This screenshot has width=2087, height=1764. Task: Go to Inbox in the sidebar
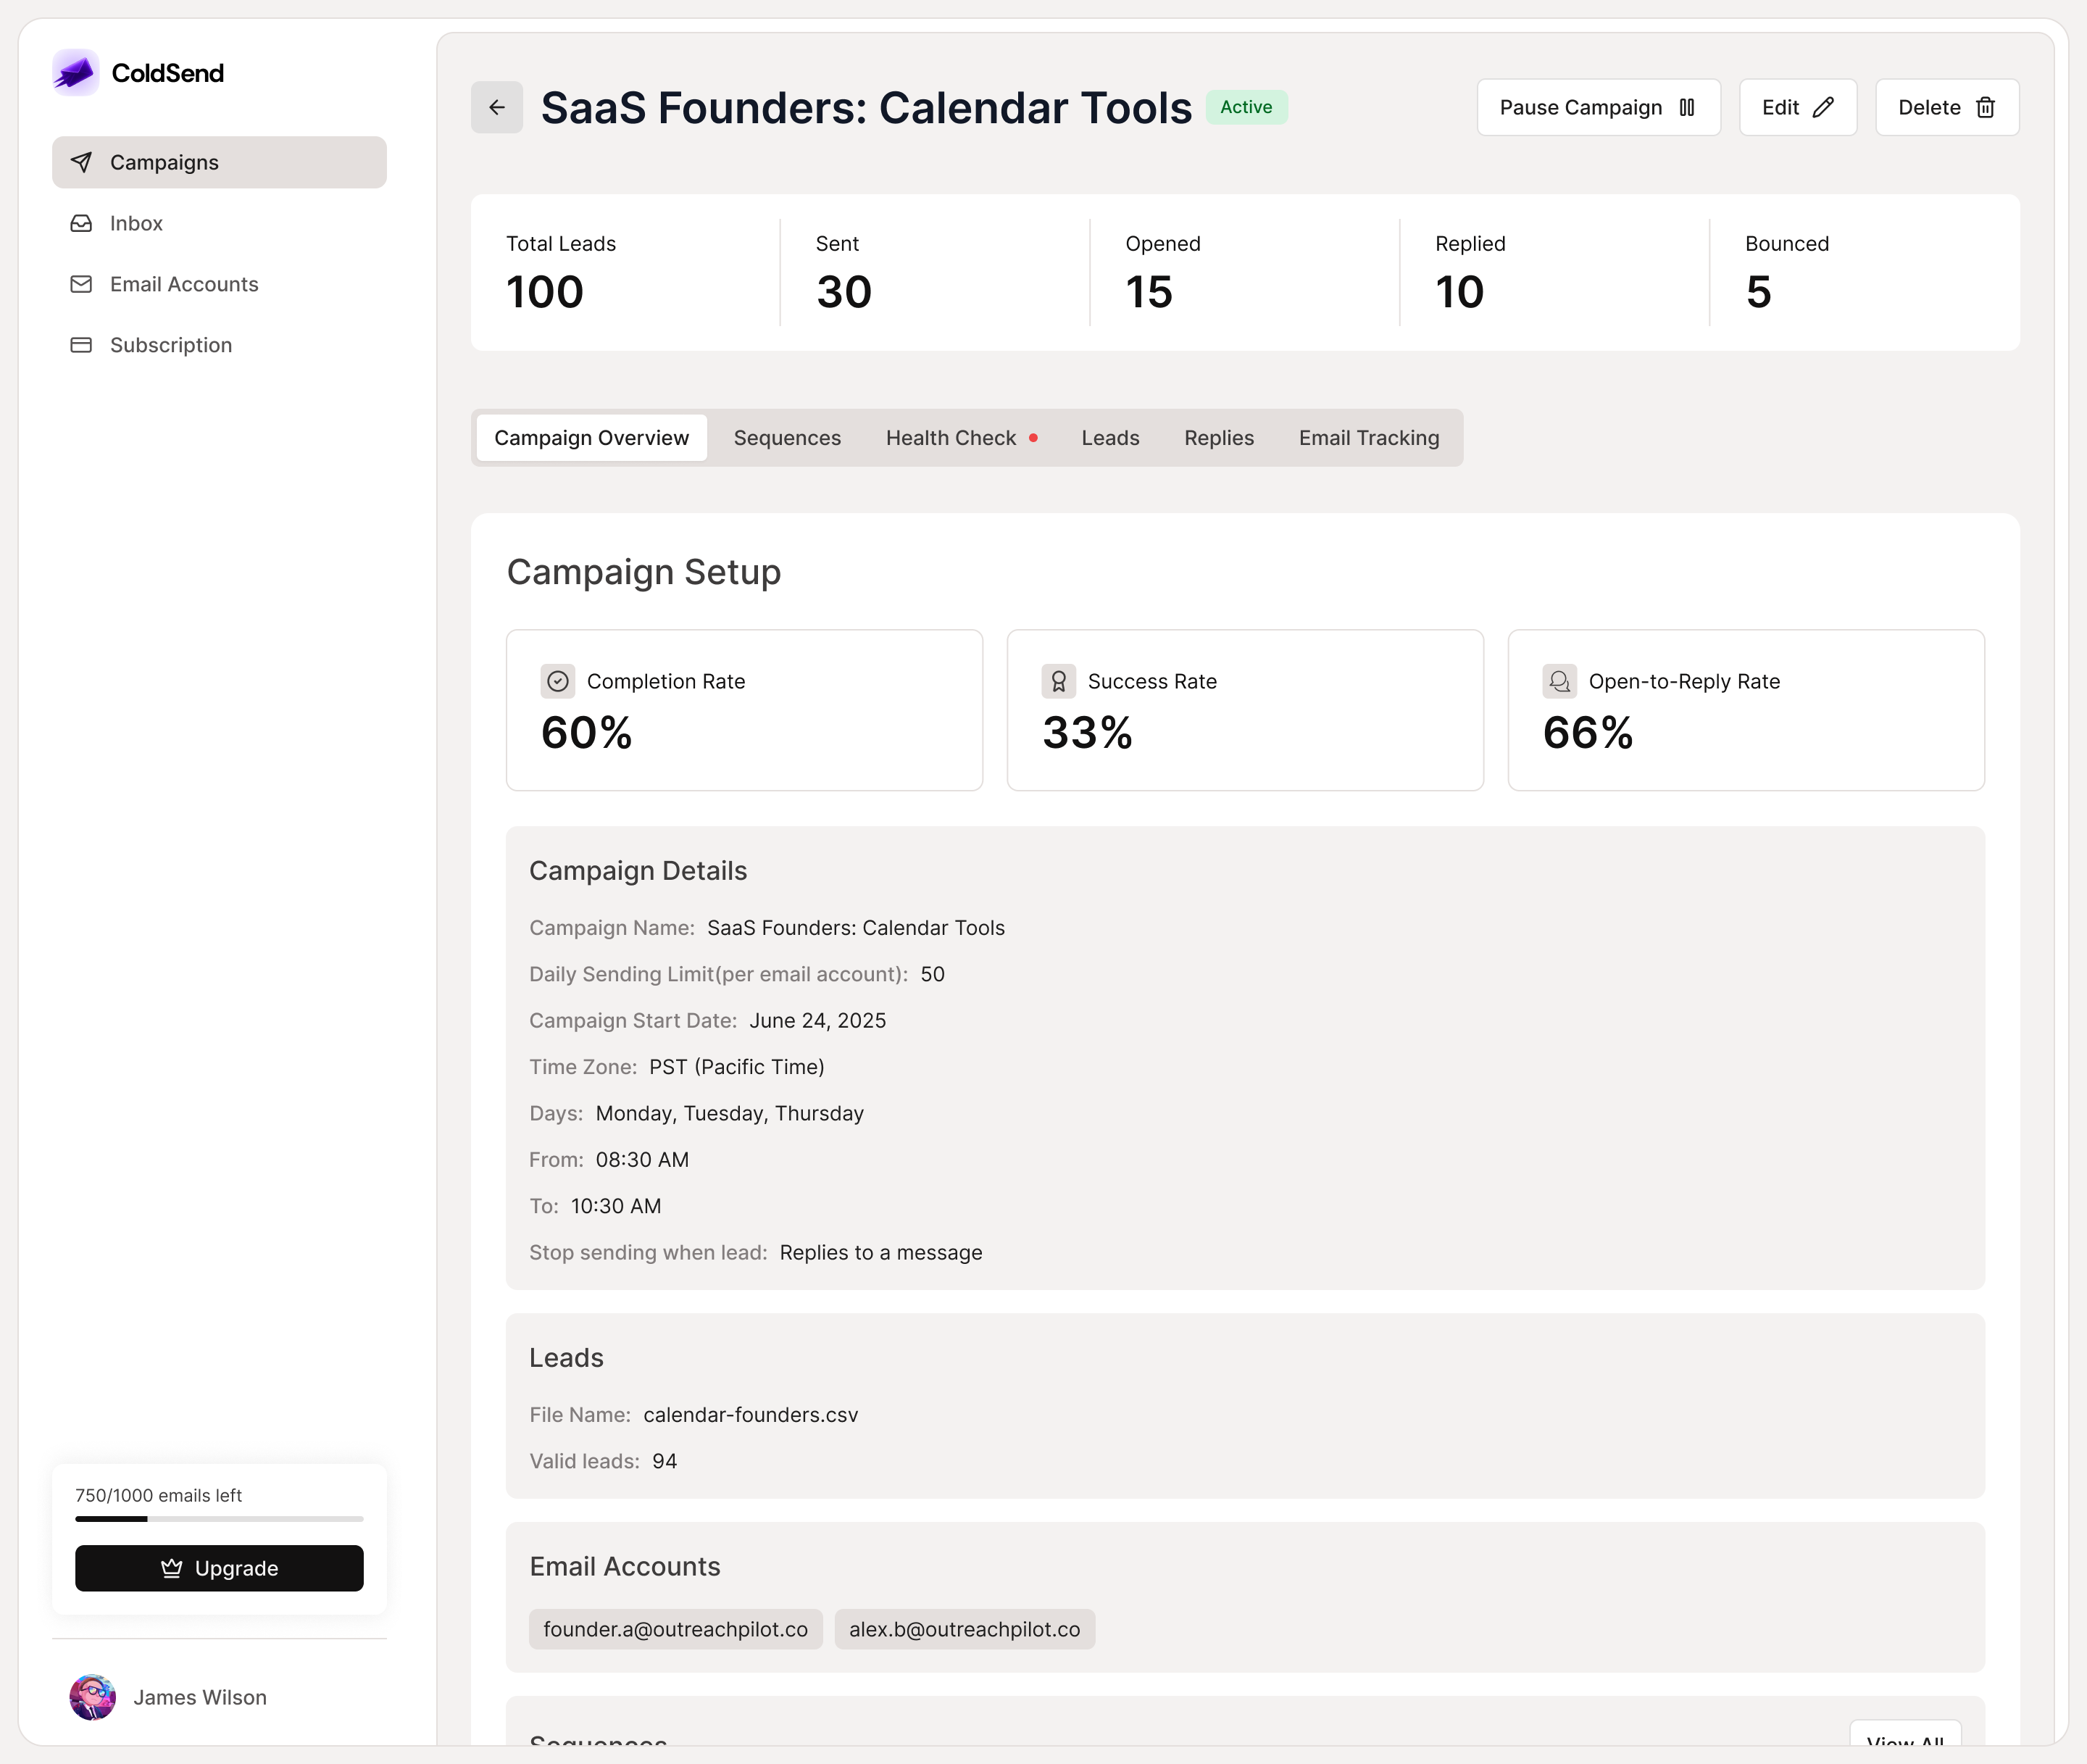[x=219, y=223]
